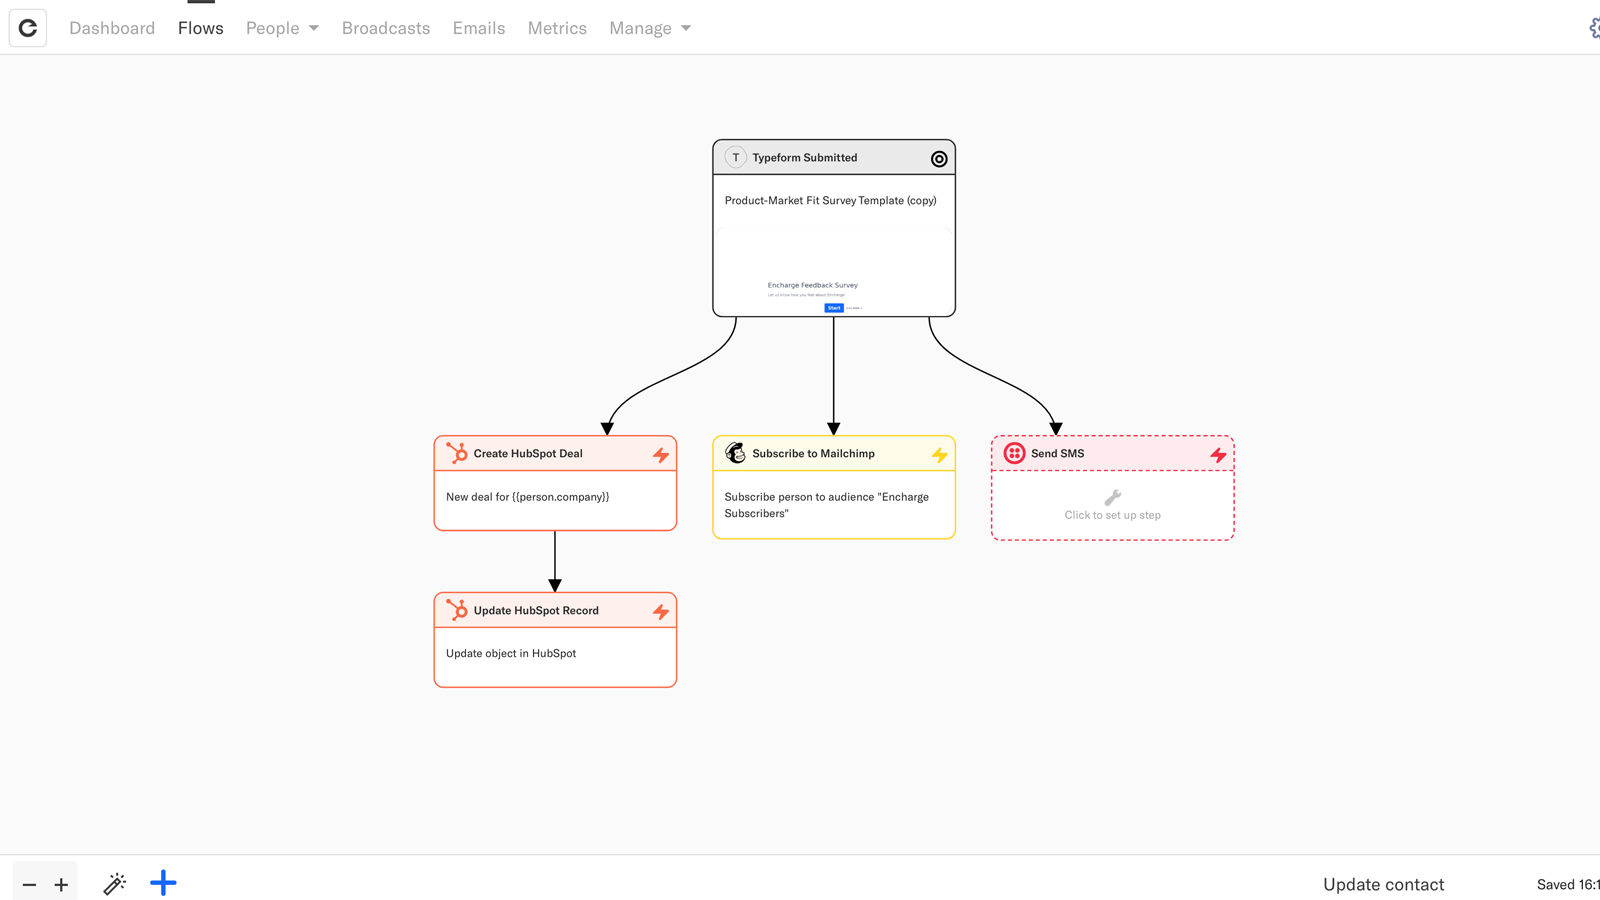Click lightning bolt on Update HubSpot Record
The image size is (1600, 900).
[660, 611]
